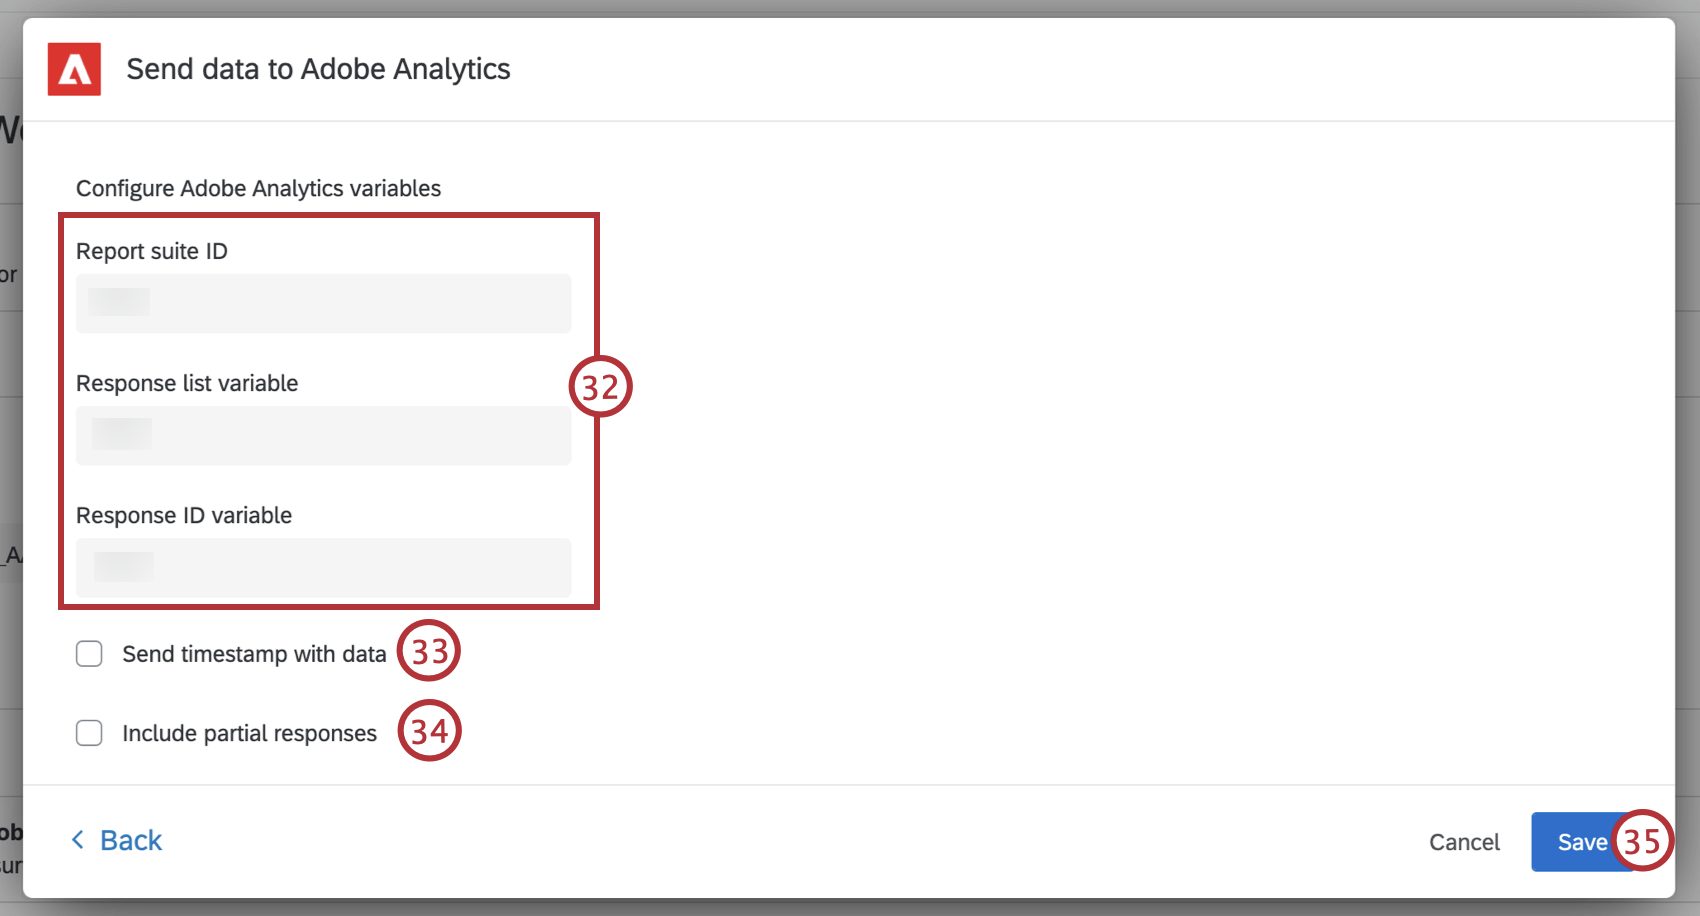This screenshot has width=1700, height=916.
Task: Click the red circled annotation marker 32
Action: click(599, 387)
